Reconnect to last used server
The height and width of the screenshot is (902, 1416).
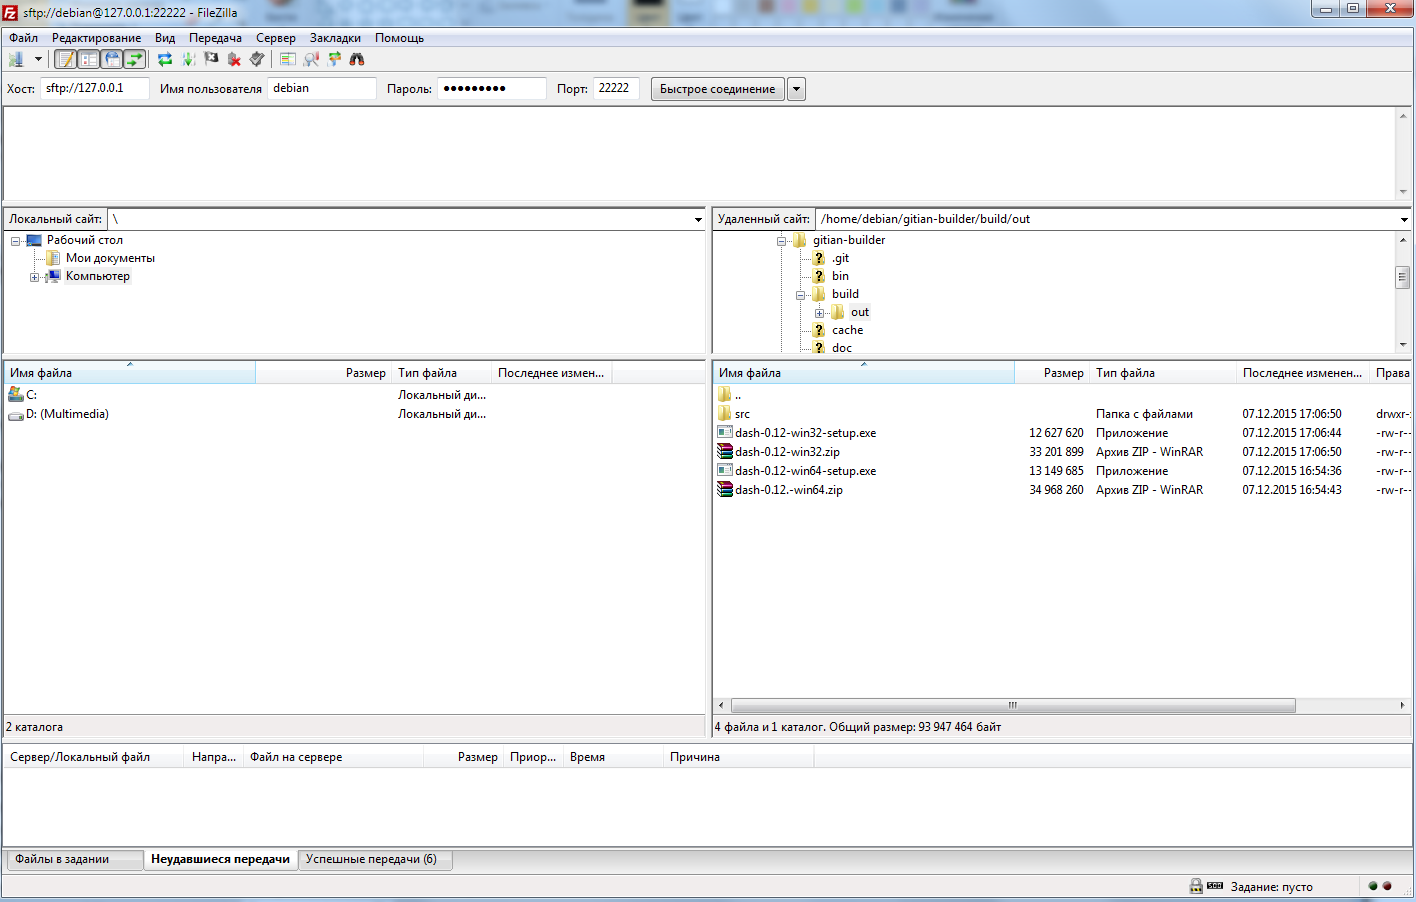click(257, 59)
